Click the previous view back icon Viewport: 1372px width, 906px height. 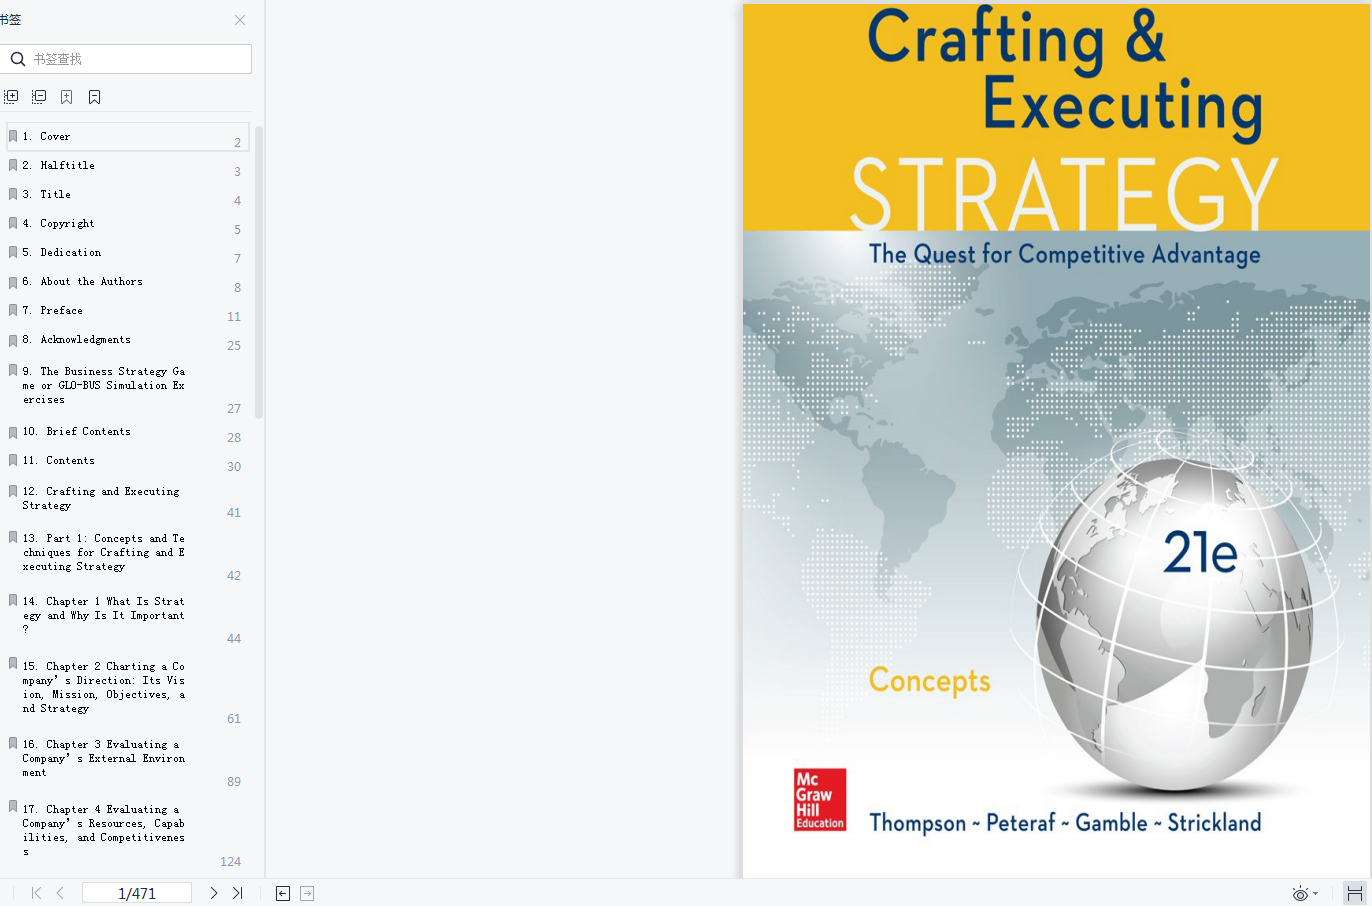coord(283,893)
